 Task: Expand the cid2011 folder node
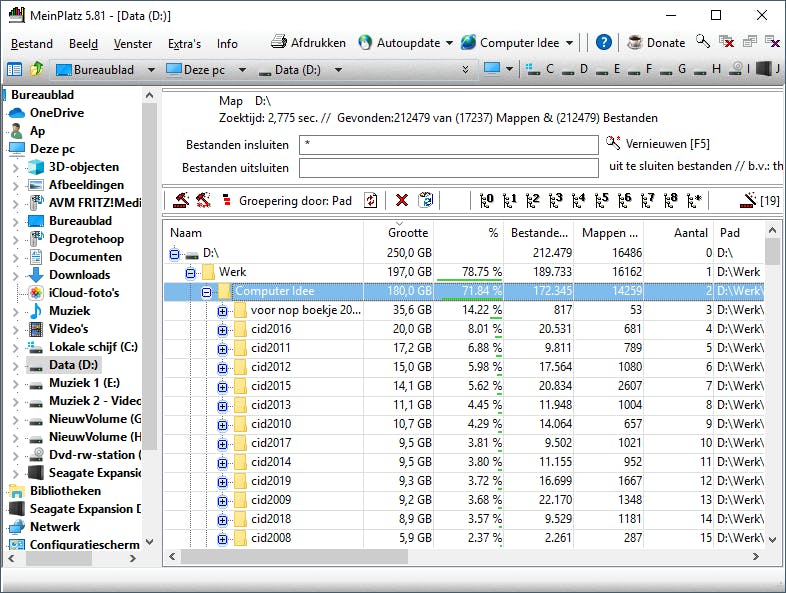pos(222,349)
